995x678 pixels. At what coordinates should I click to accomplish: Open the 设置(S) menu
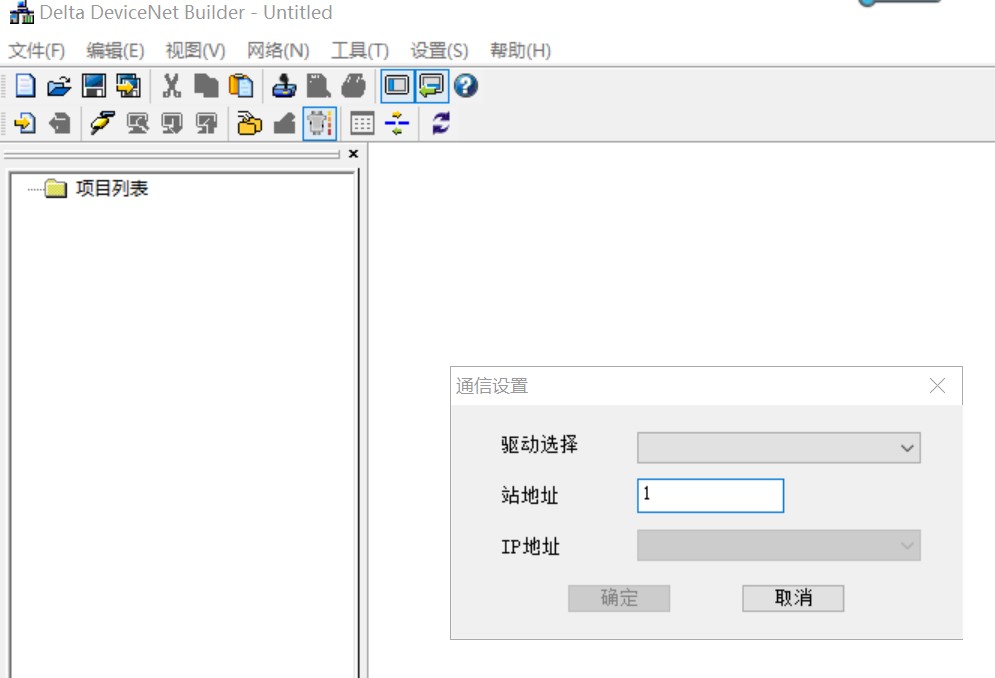[x=439, y=51]
